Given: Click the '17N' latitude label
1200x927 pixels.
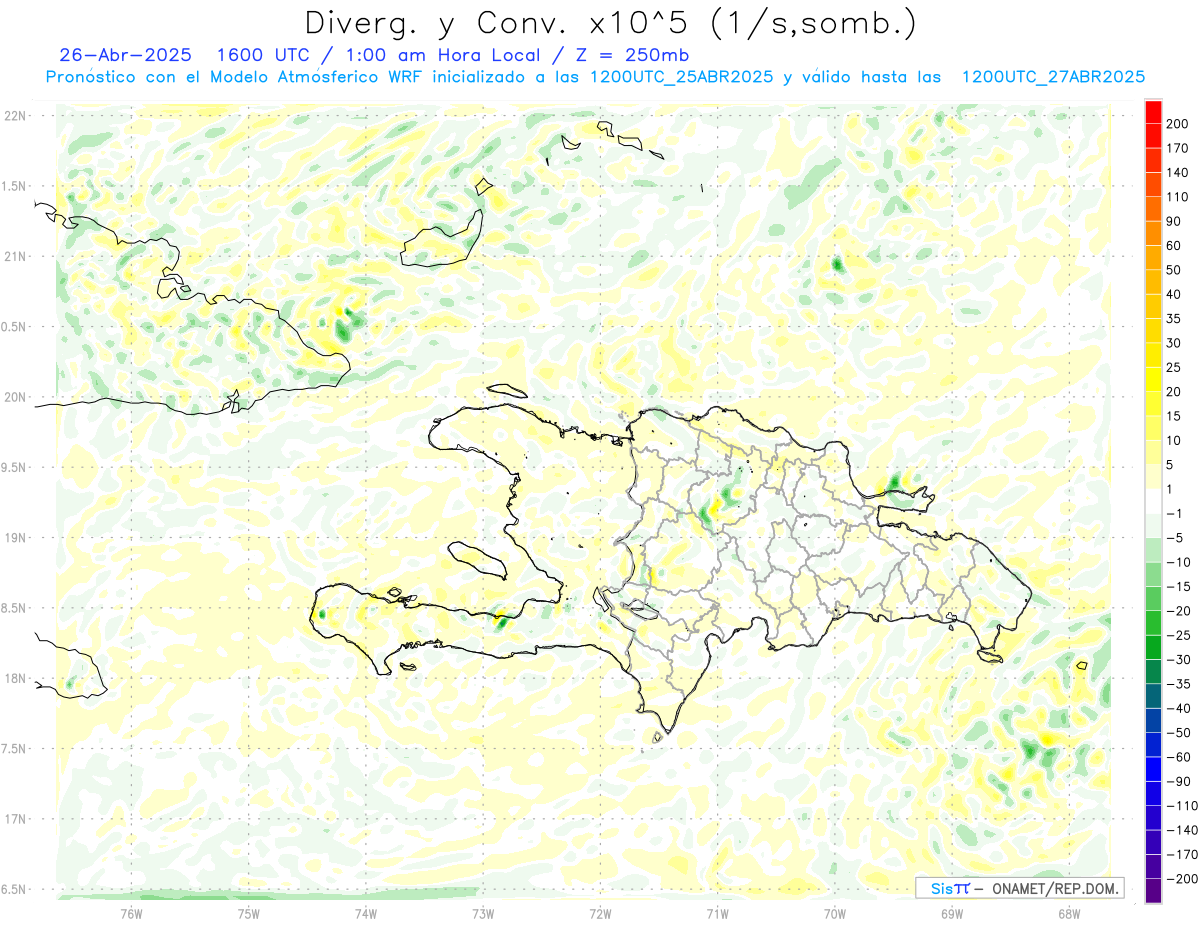Looking at the screenshot, I should [x=16, y=819].
